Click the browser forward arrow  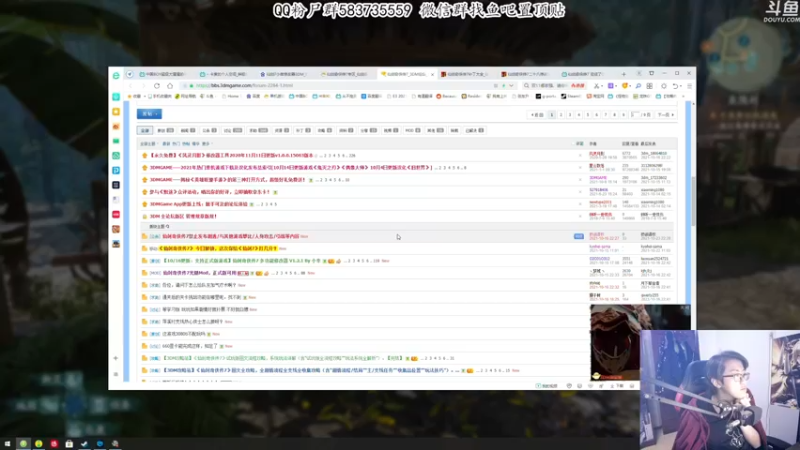click(143, 86)
